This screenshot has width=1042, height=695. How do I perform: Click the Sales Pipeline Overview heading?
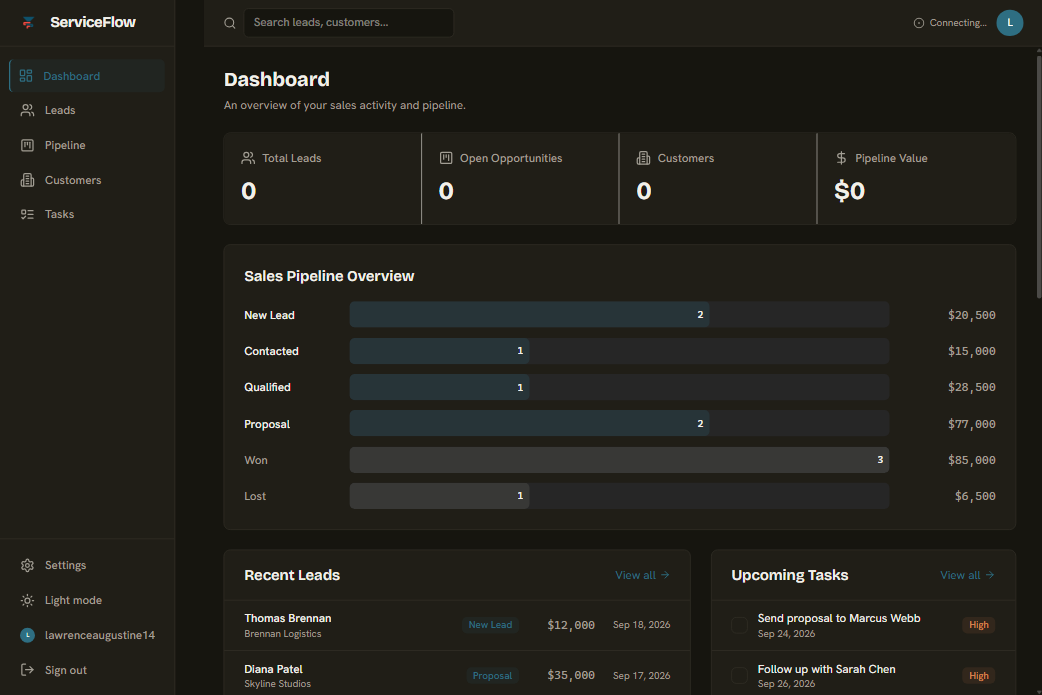329,276
